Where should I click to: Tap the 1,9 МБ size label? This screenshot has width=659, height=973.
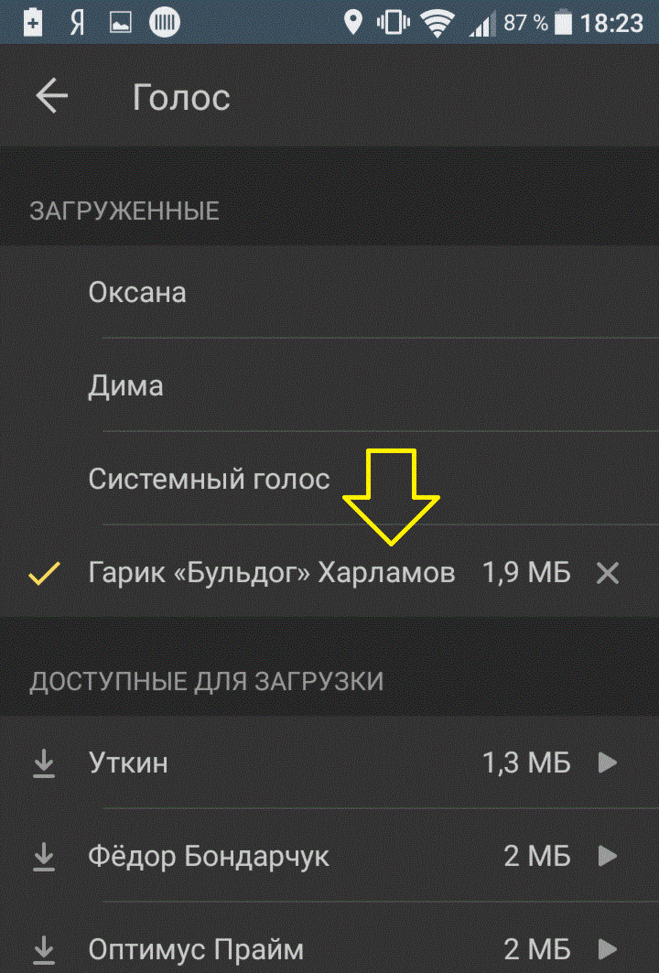pyautogui.click(x=526, y=573)
